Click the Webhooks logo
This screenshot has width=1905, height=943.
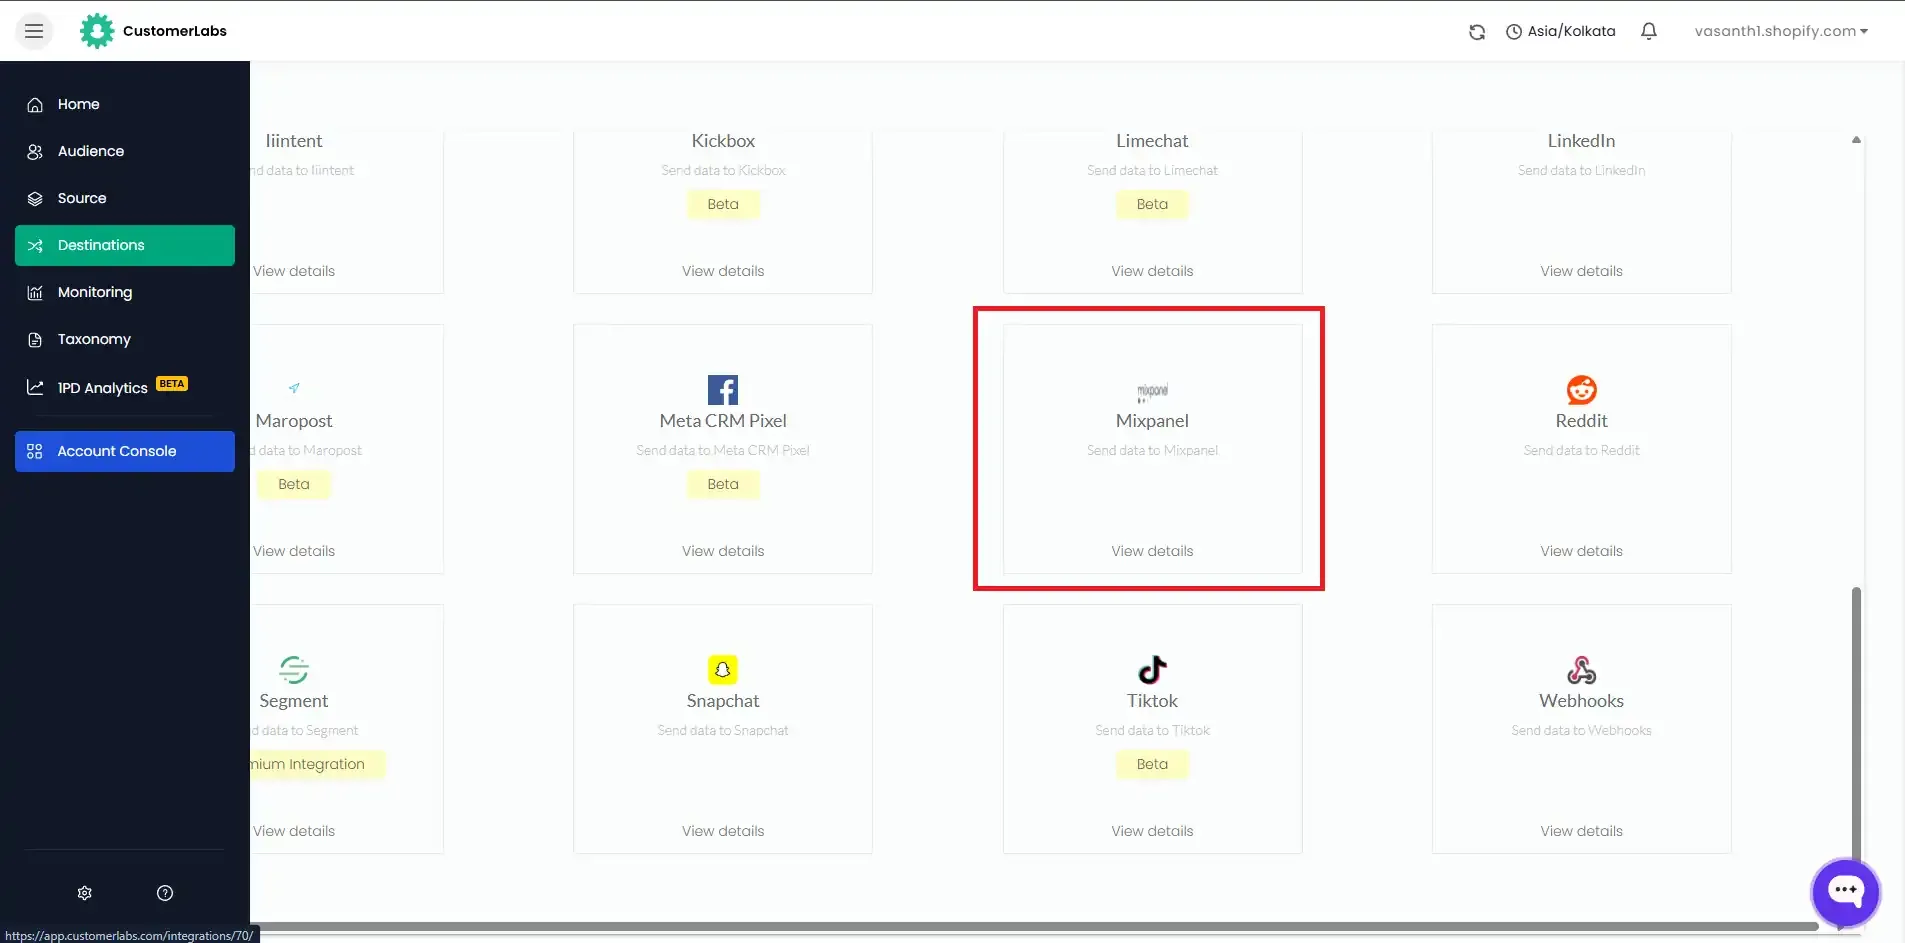point(1582,670)
